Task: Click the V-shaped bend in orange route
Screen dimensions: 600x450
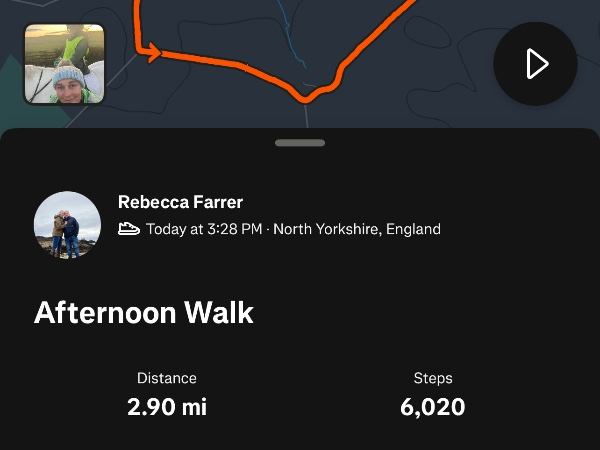Action: (308, 98)
